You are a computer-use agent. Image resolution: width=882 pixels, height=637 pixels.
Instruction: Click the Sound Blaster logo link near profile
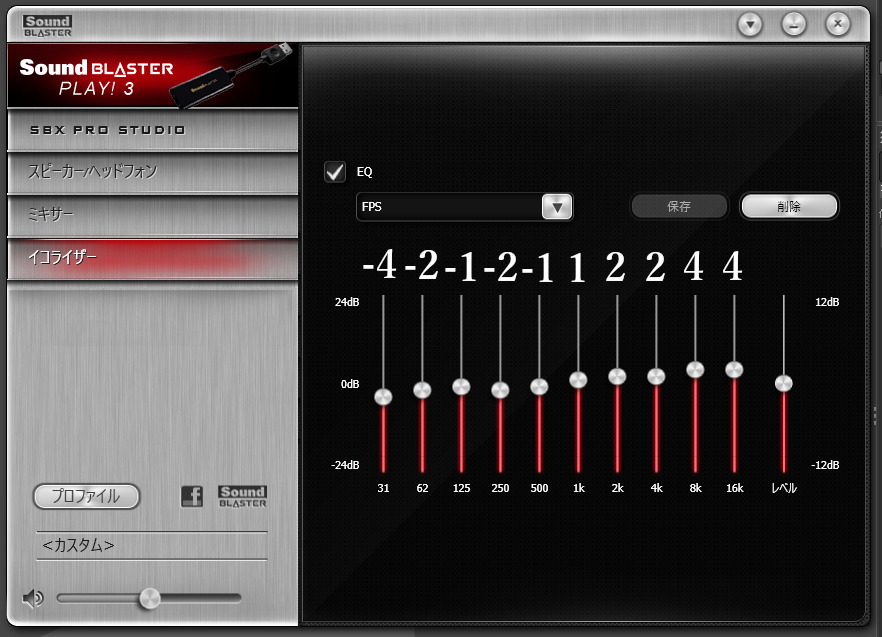click(242, 496)
